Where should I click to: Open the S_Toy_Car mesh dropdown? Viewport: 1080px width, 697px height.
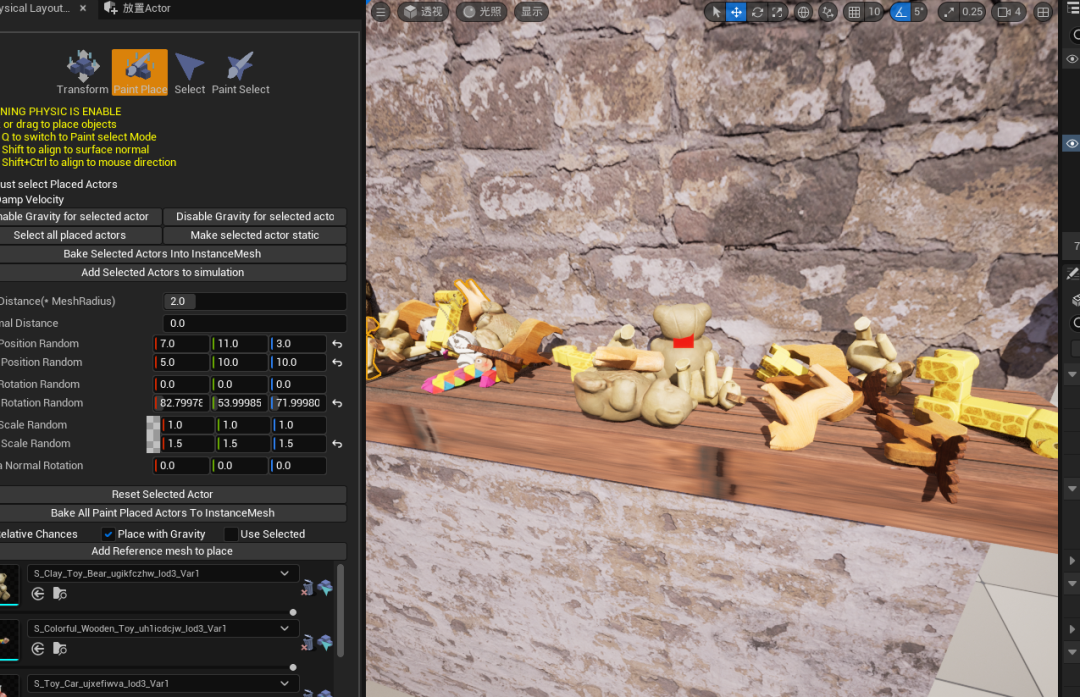tap(284, 683)
